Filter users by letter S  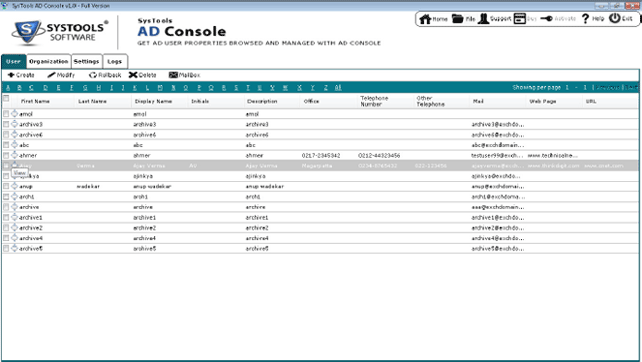[x=236, y=87]
